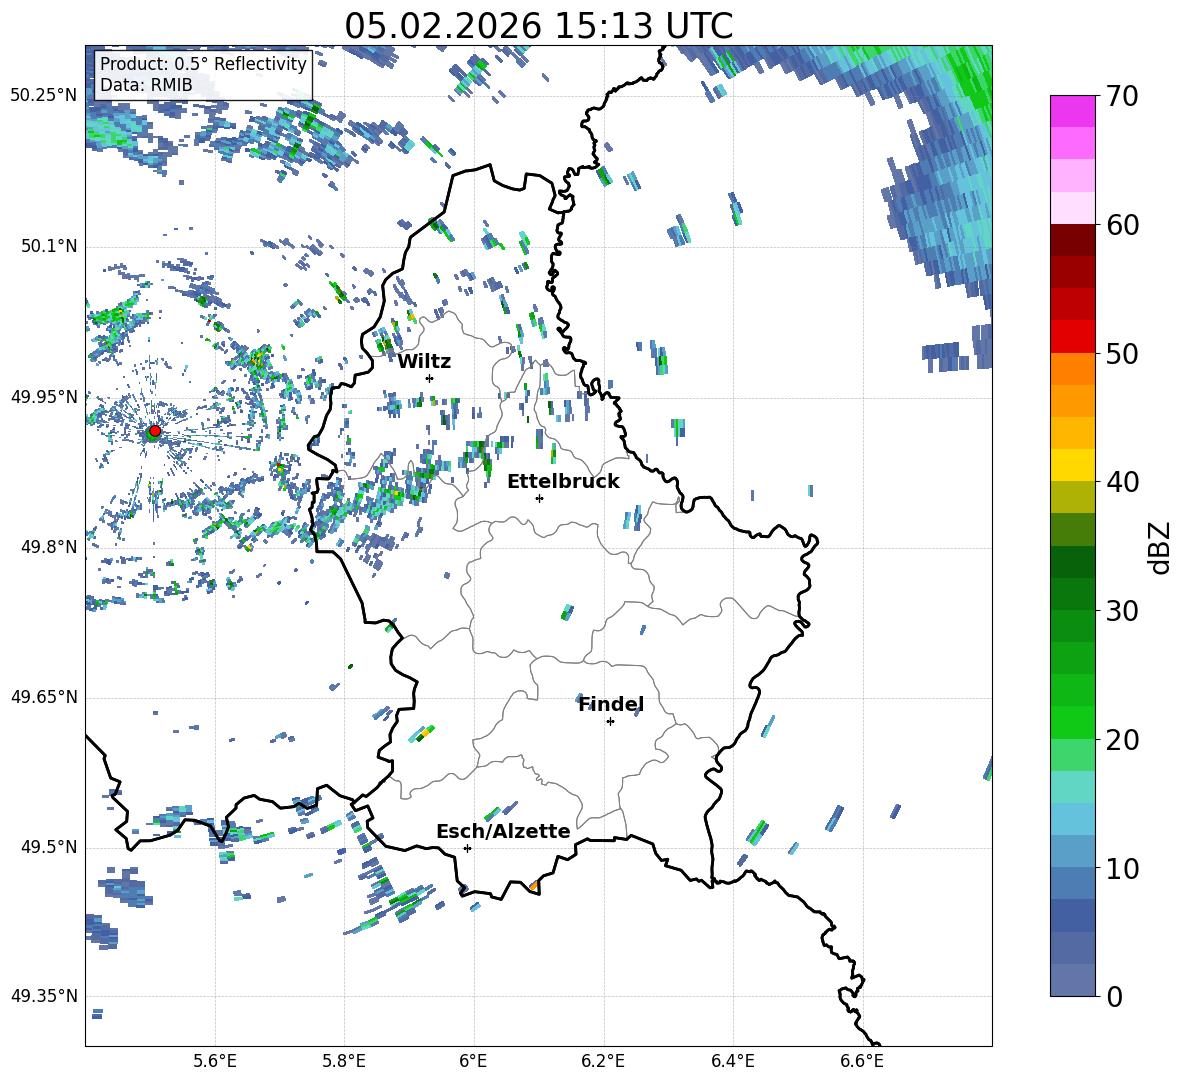Select the Wiltz city label
Image resolution: width=1184 pixels, height=1081 pixels.
click(x=424, y=362)
